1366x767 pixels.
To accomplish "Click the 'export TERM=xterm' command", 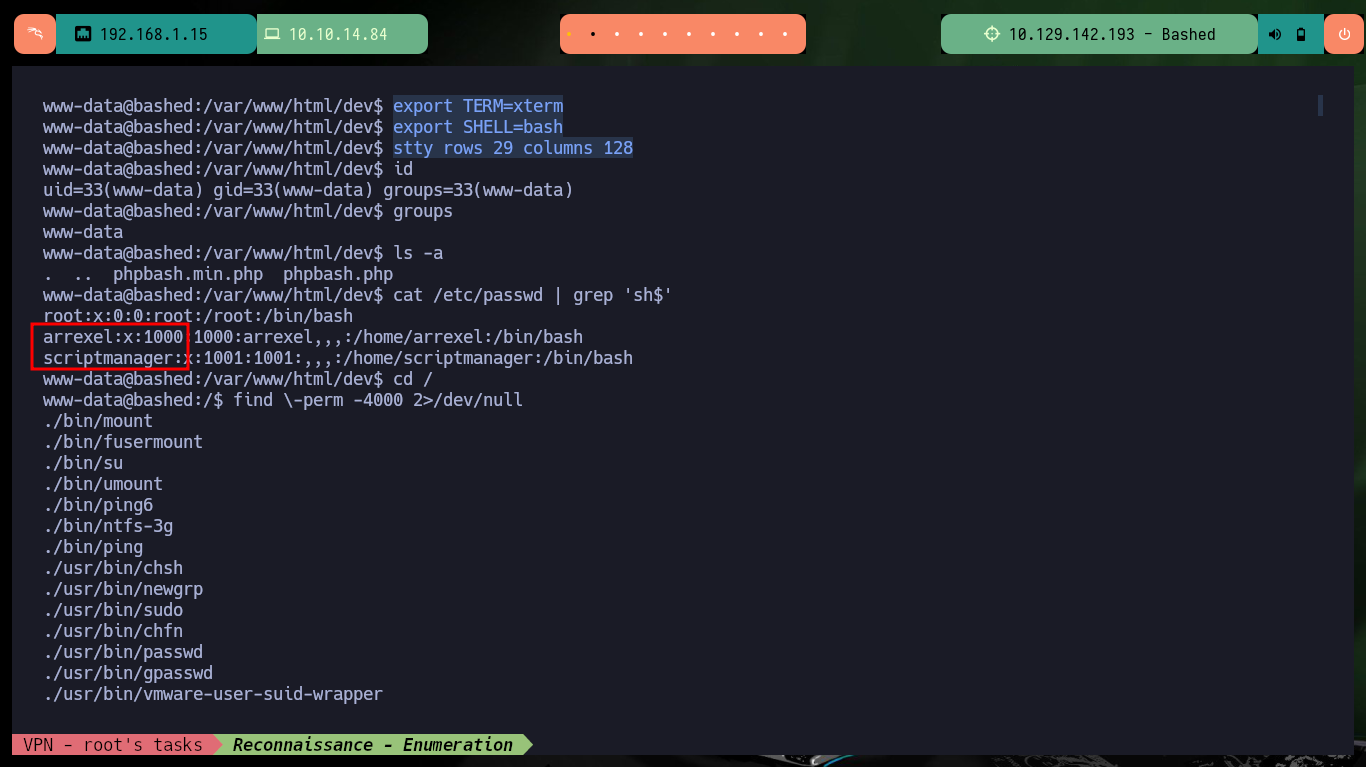I will click(x=478, y=106).
